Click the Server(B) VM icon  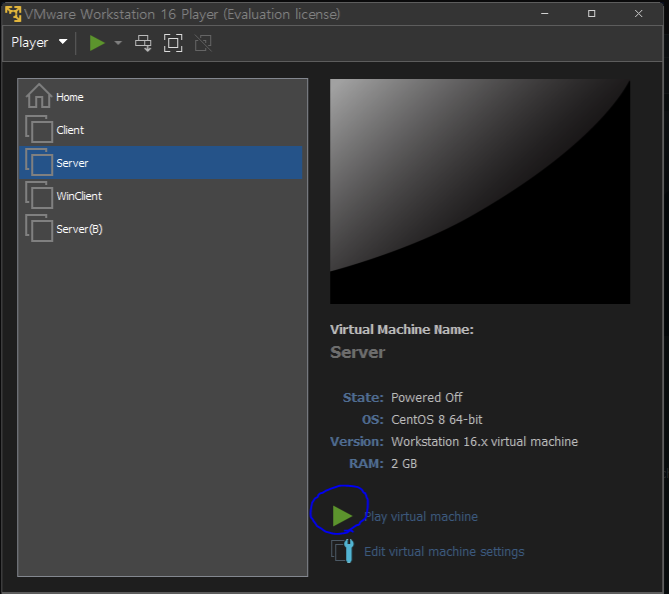(39, 228)
